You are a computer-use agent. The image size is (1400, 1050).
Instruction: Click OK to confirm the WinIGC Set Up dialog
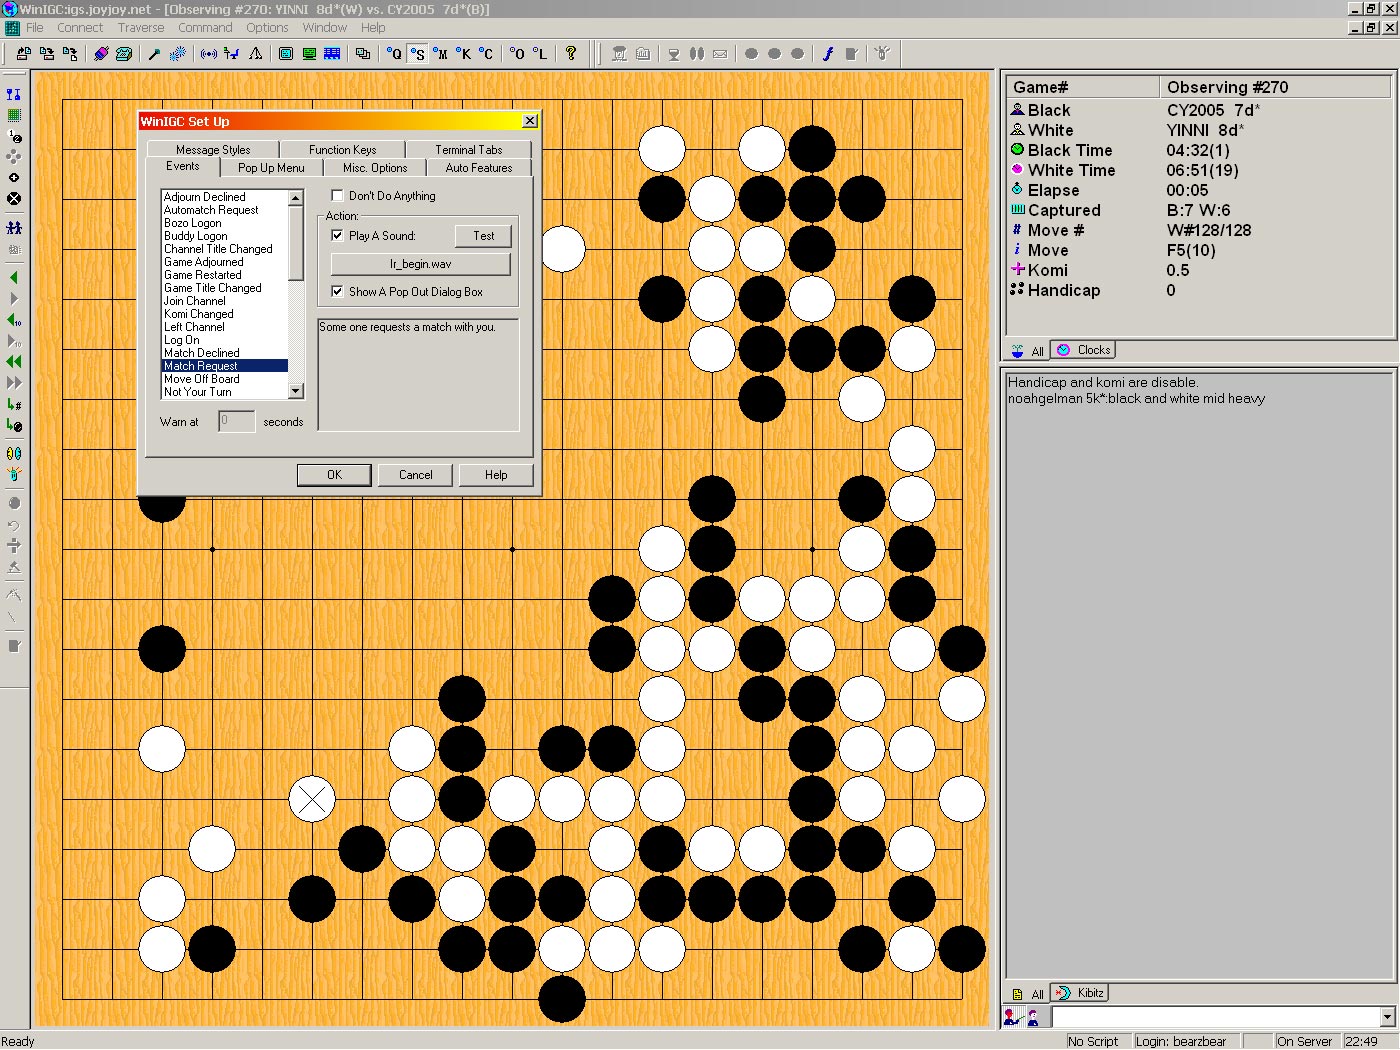point(334,474)
